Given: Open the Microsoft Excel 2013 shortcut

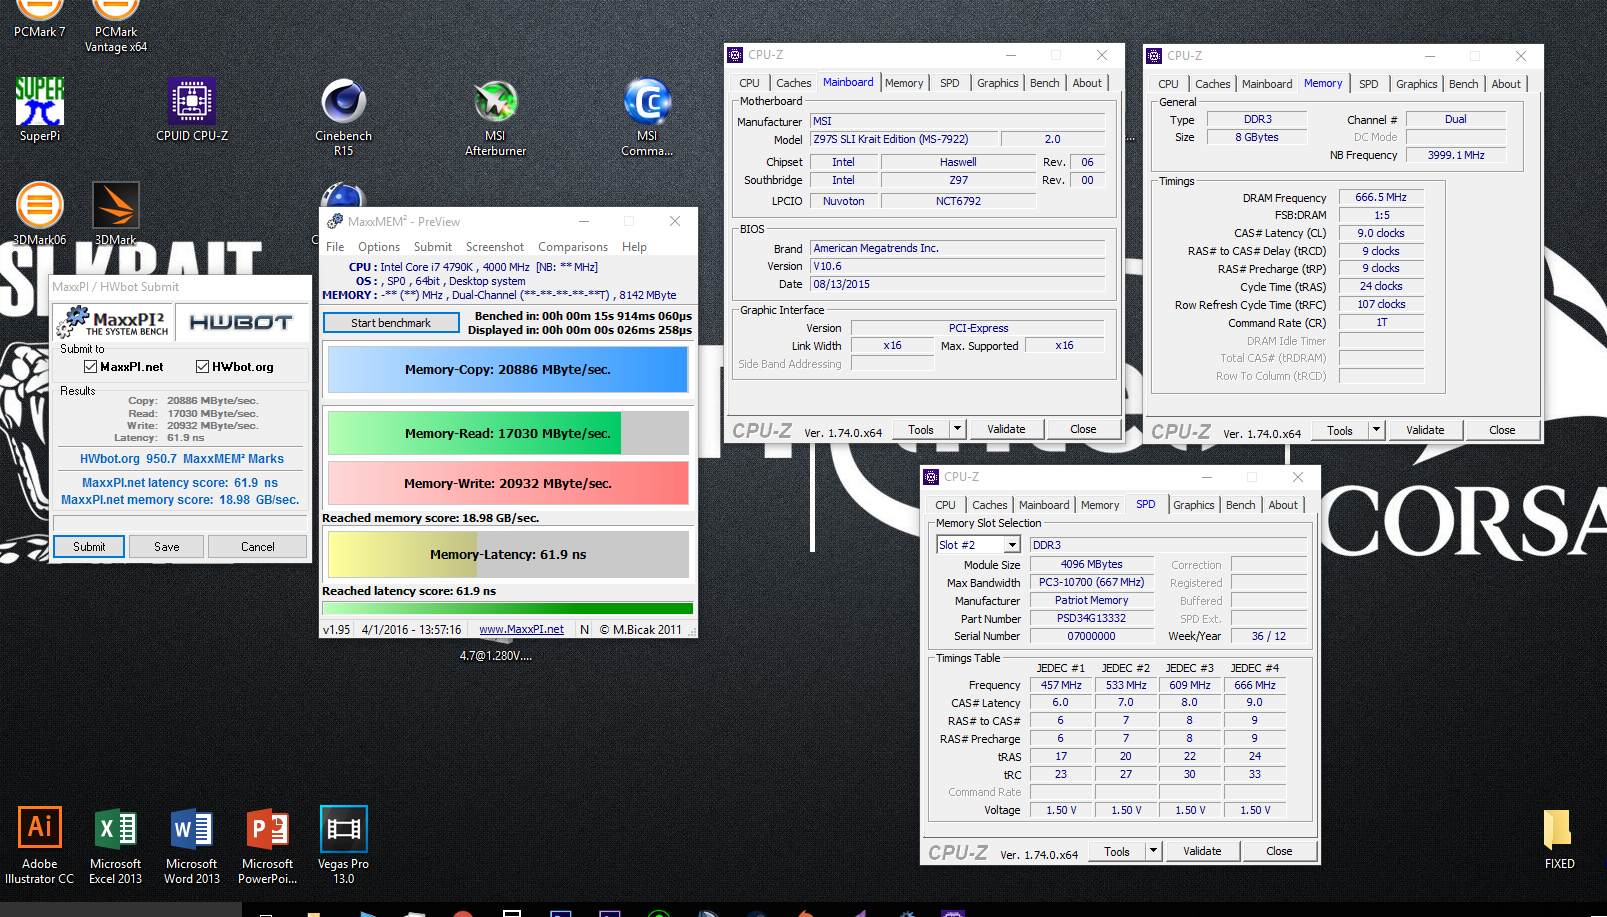Looking at the screenshot, I should 116,845.
